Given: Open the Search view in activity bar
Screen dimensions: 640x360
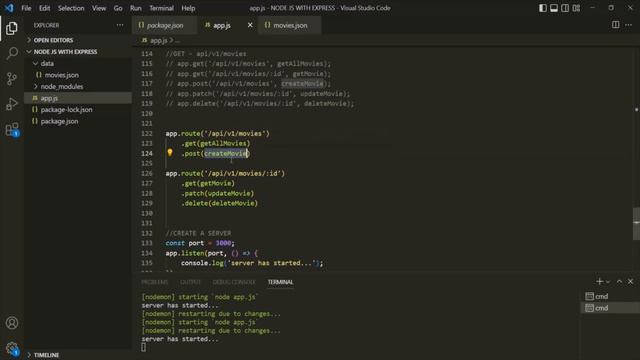Looking at the screenshot, I should (x=12, y=53).
